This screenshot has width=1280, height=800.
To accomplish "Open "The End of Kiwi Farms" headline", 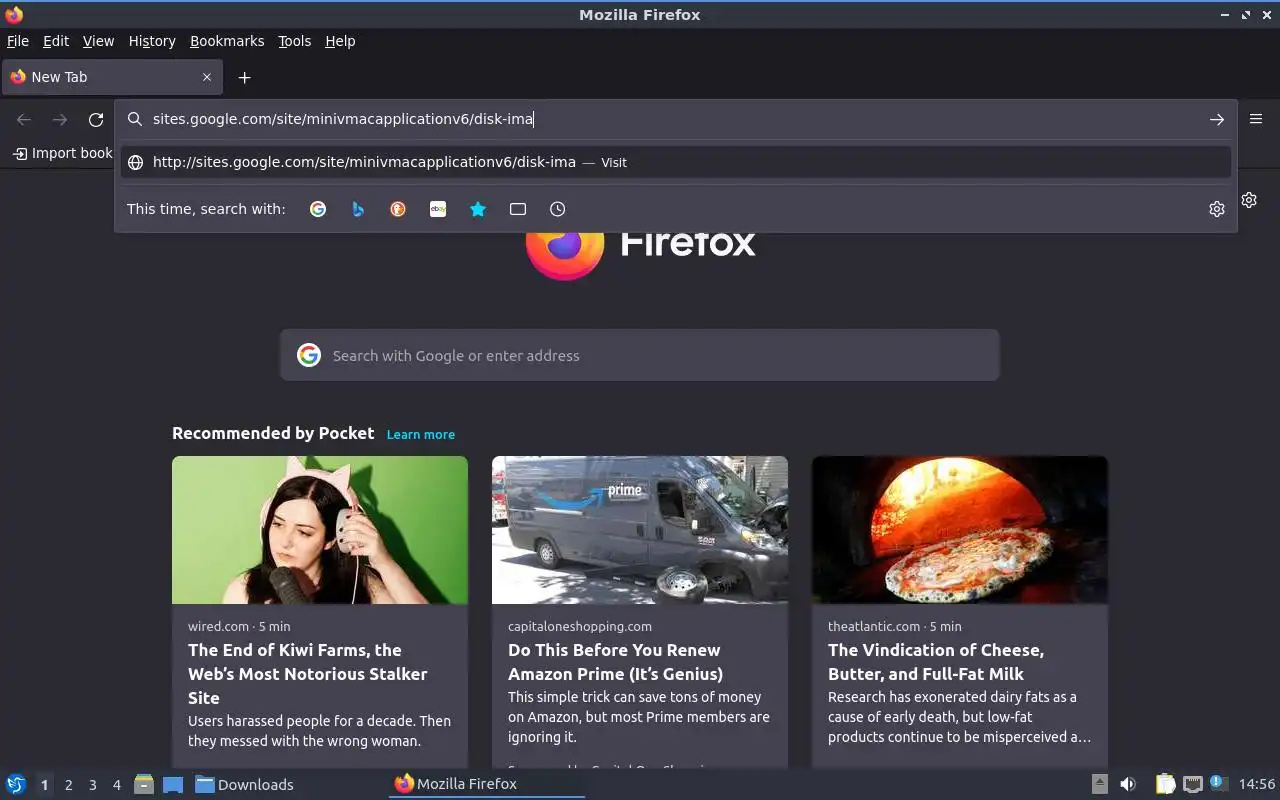I will point(308,674).
